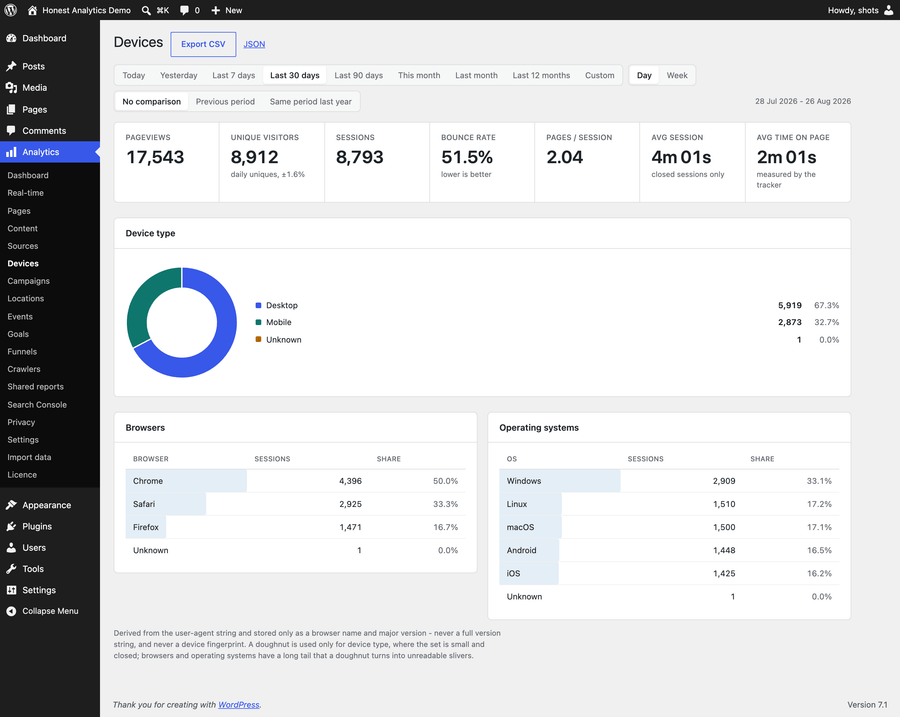
Task: Click the Plugins plug icon
Action: tap(11, 526)
